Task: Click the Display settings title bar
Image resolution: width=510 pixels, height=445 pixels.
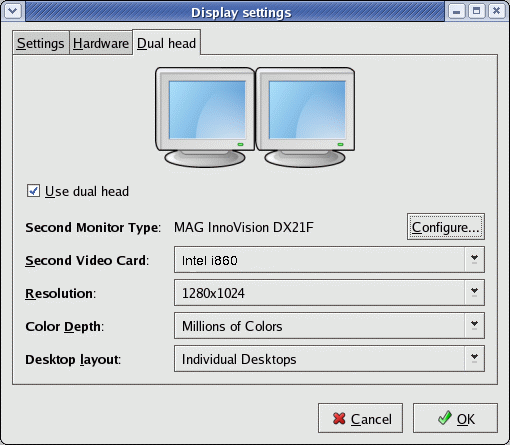Action: 235,12
